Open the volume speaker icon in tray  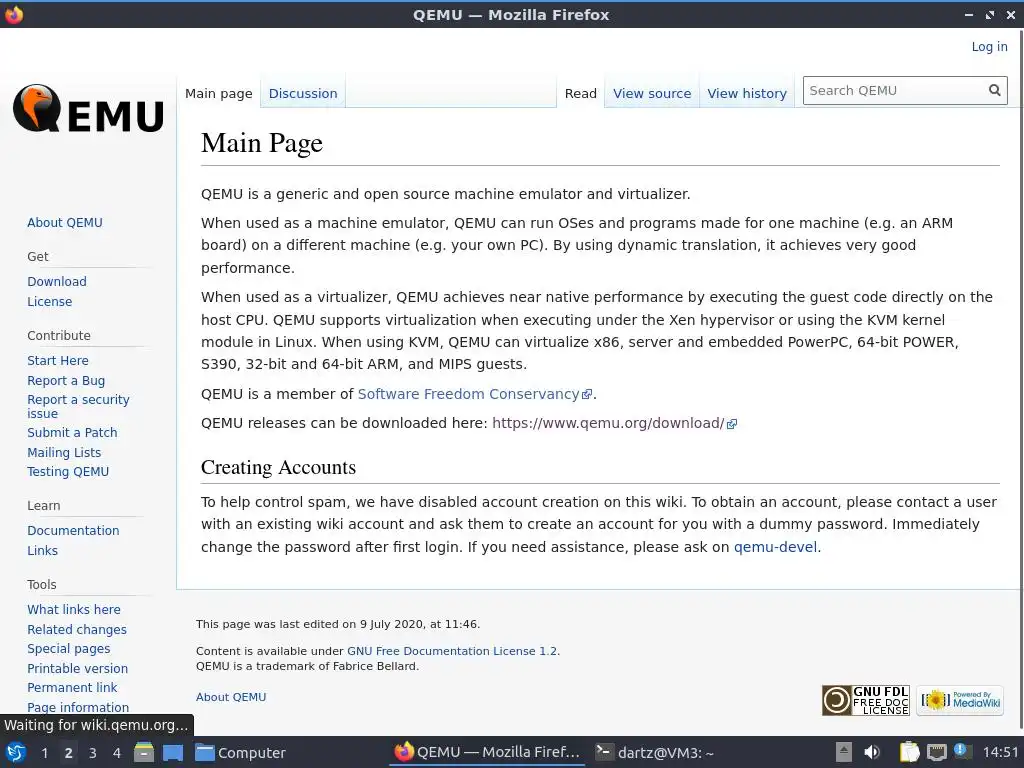pos(872,752)
